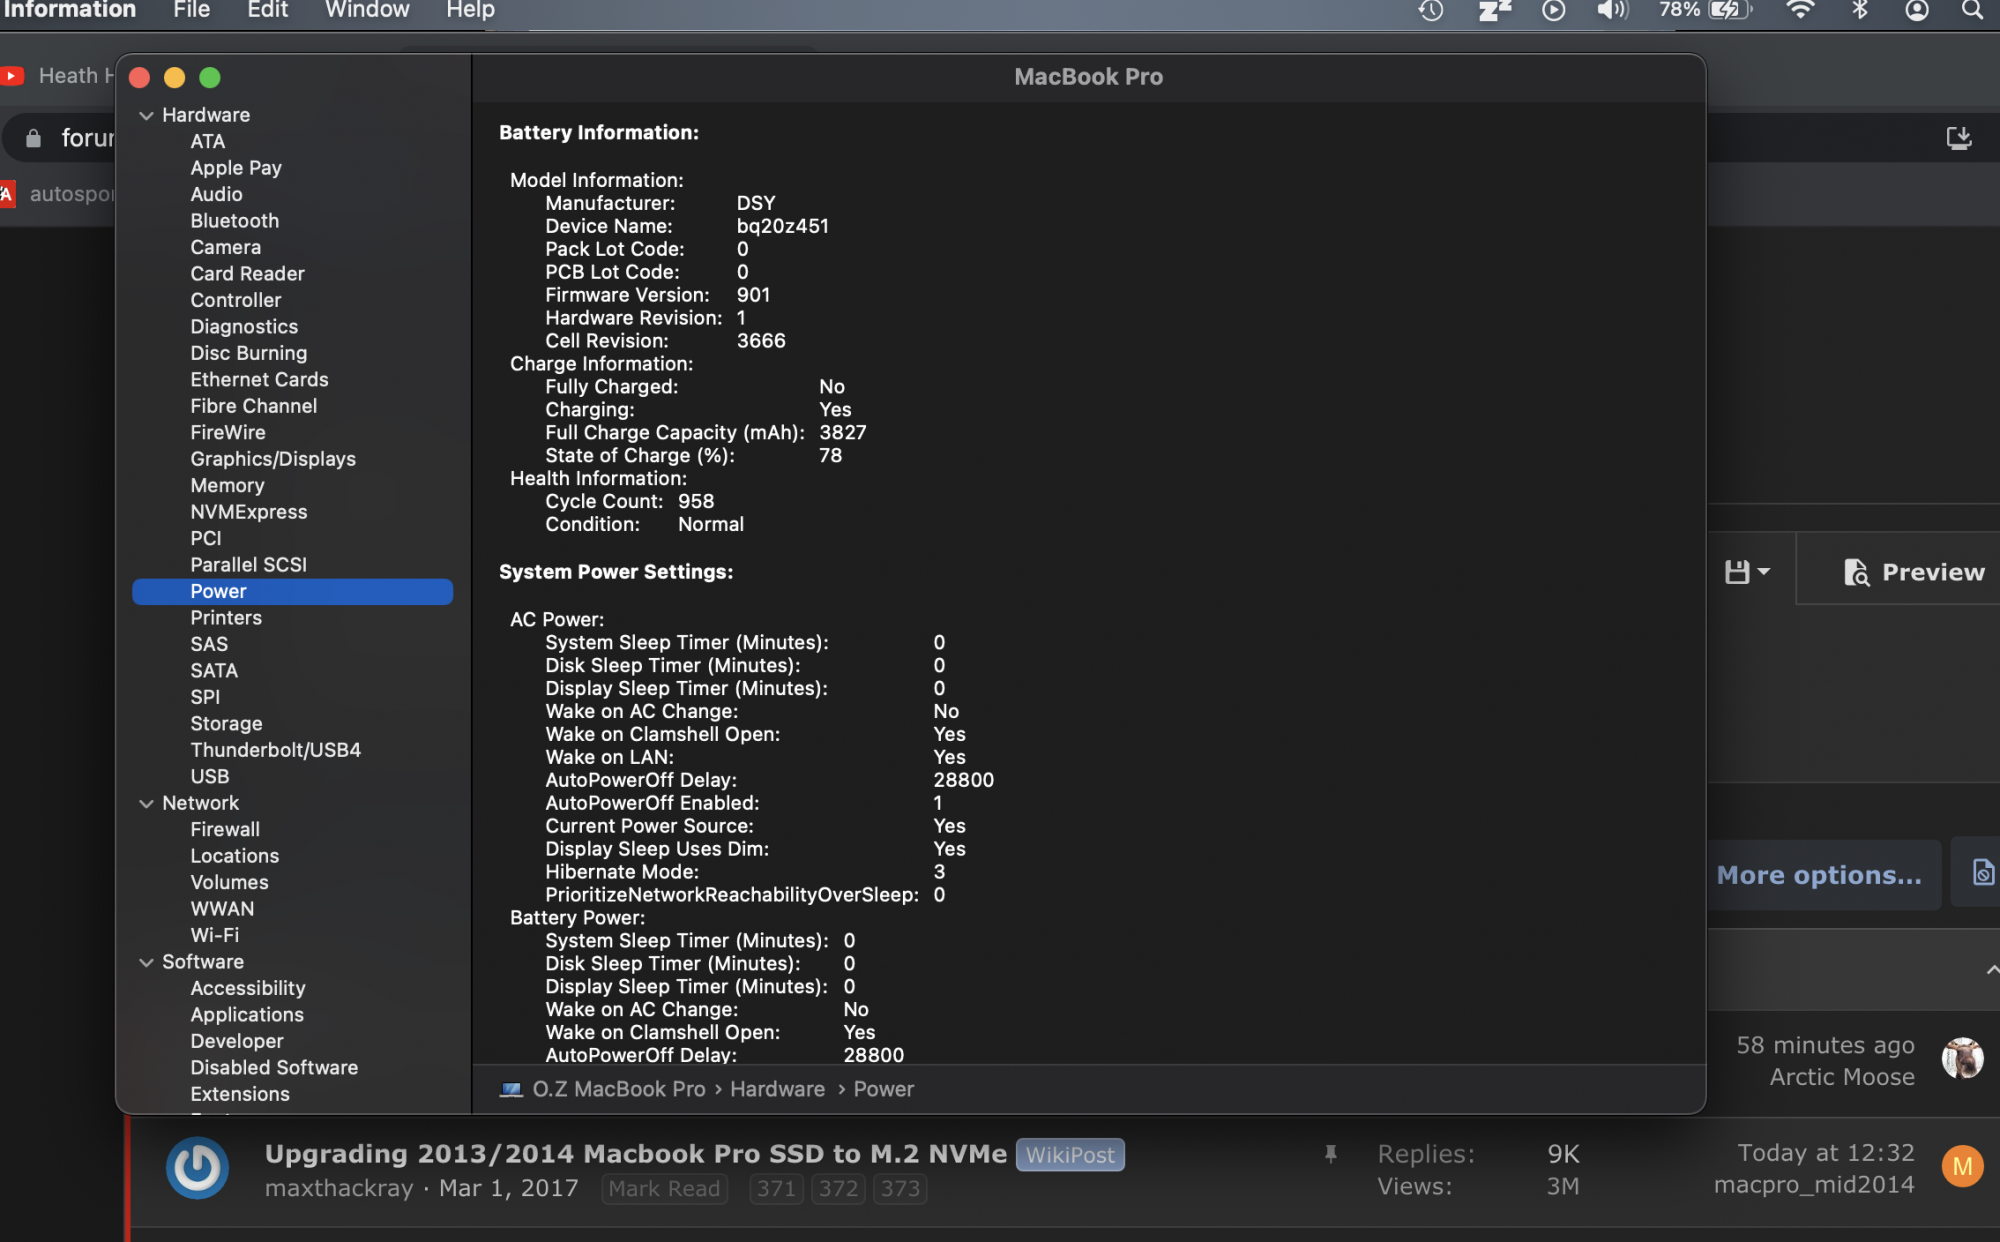
Task: Collapse the Network section
Action: click(146, 803)
